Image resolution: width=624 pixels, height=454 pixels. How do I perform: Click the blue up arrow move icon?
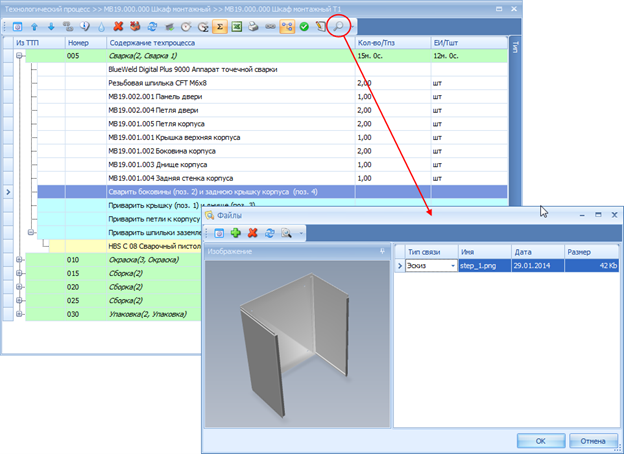tap(33, 27)
